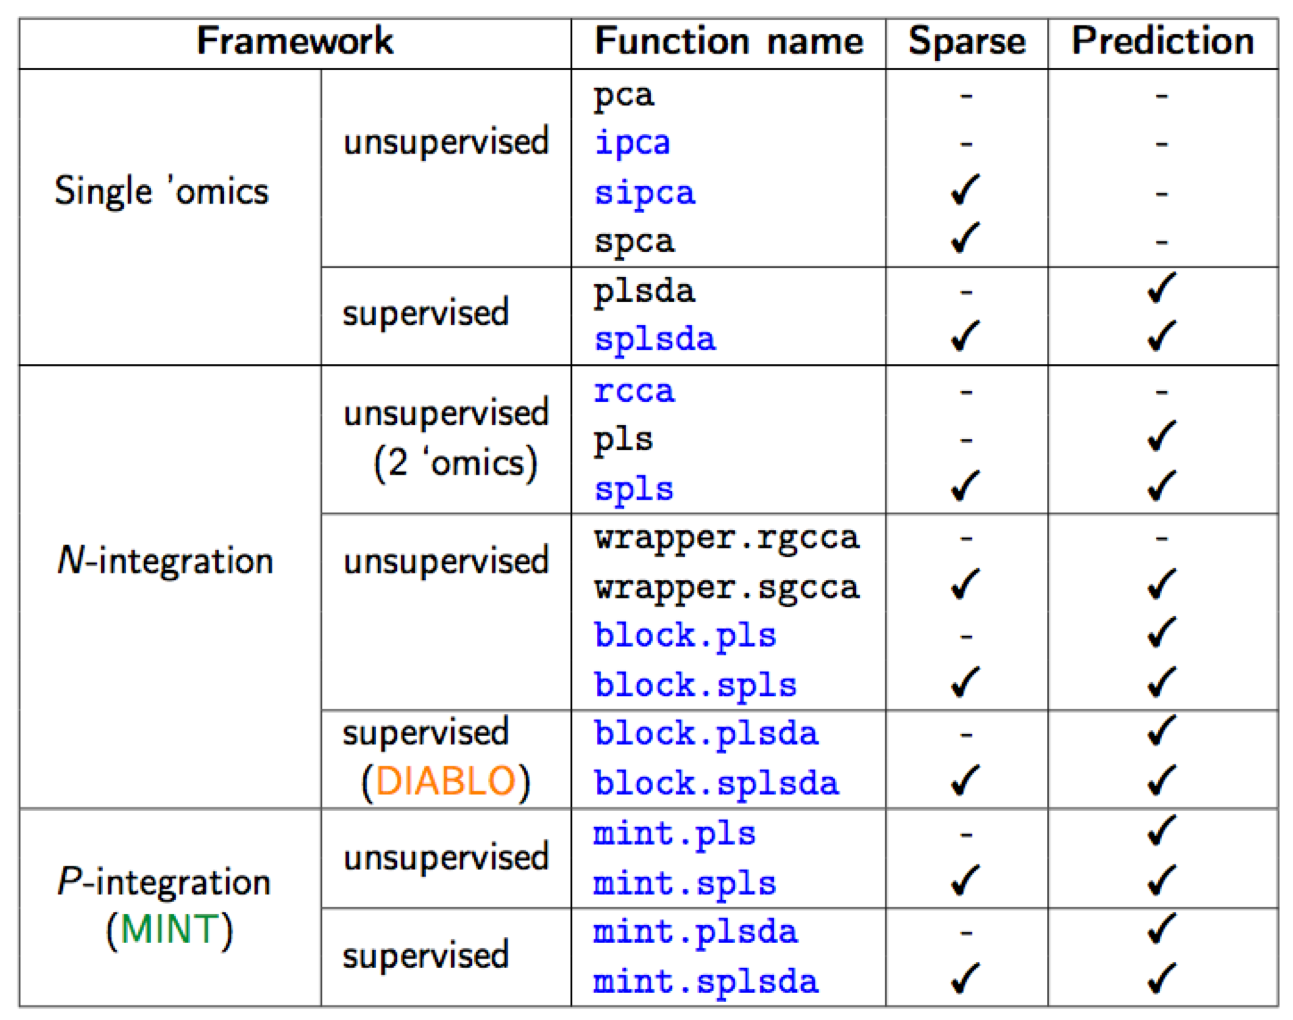Open the mint.splsda function link
The width and height of the screenshot is (1293, 1020).
pyautogui.click(x=706, y=982)
